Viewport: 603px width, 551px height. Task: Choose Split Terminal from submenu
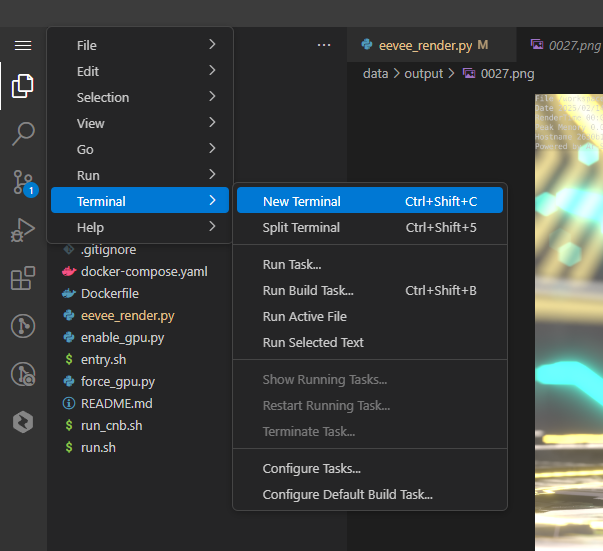[370, 227]
